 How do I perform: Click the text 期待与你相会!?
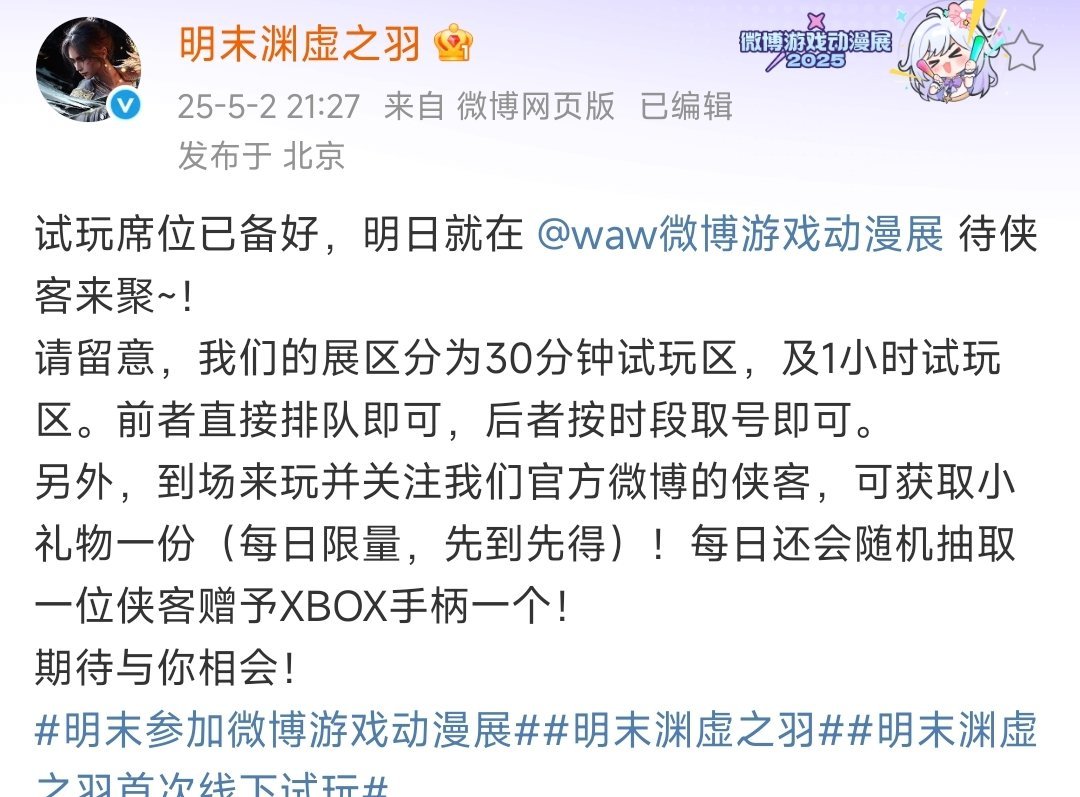click(165, 667)
